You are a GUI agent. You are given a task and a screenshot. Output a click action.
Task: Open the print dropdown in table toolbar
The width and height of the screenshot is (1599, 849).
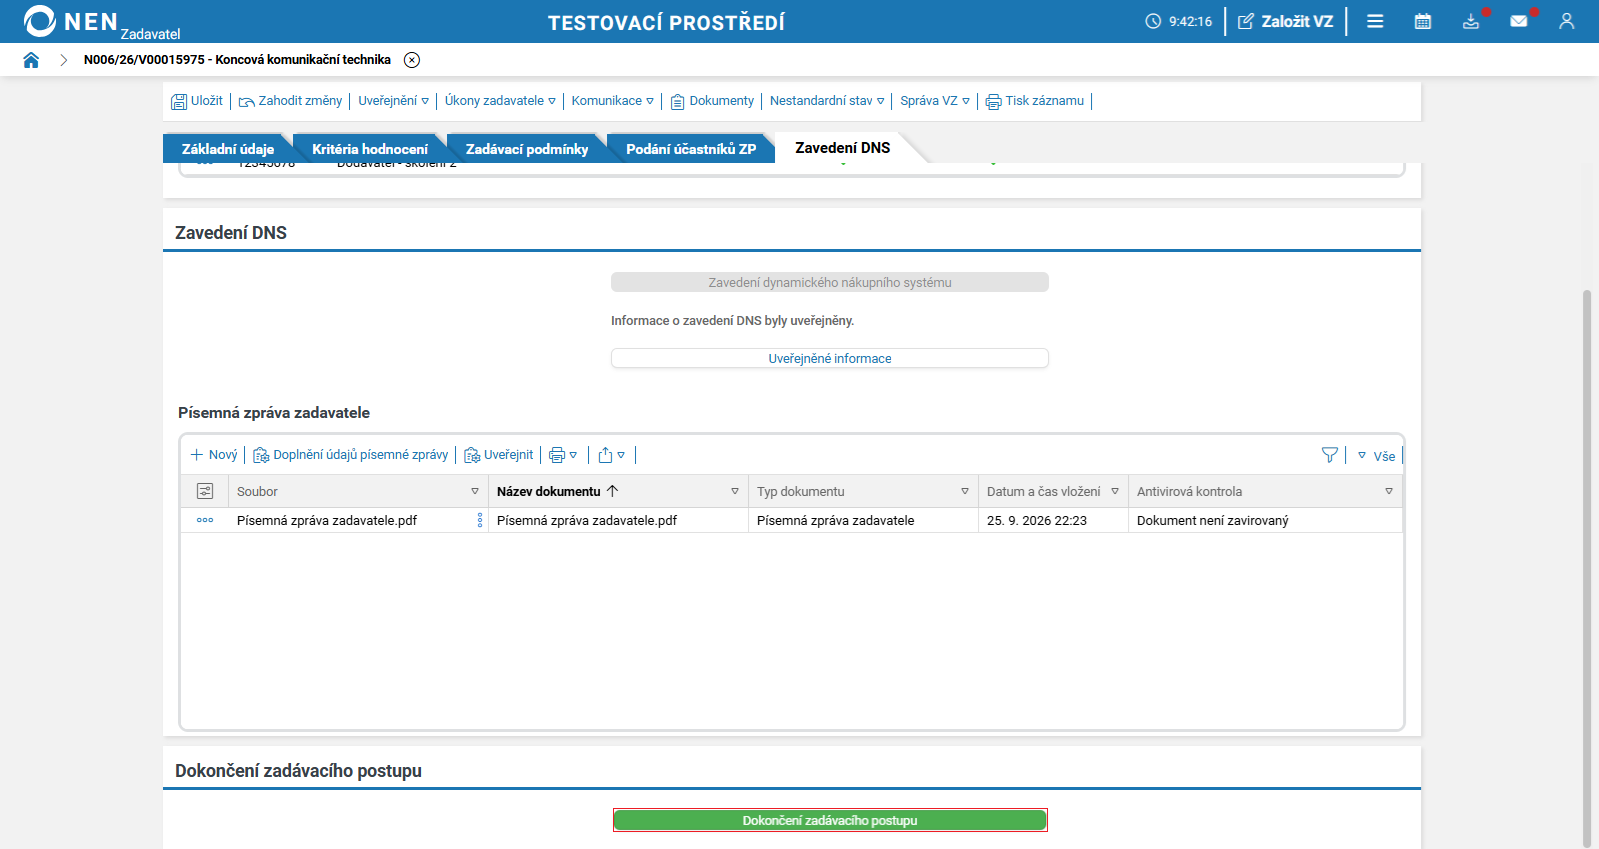pos(563,455)
